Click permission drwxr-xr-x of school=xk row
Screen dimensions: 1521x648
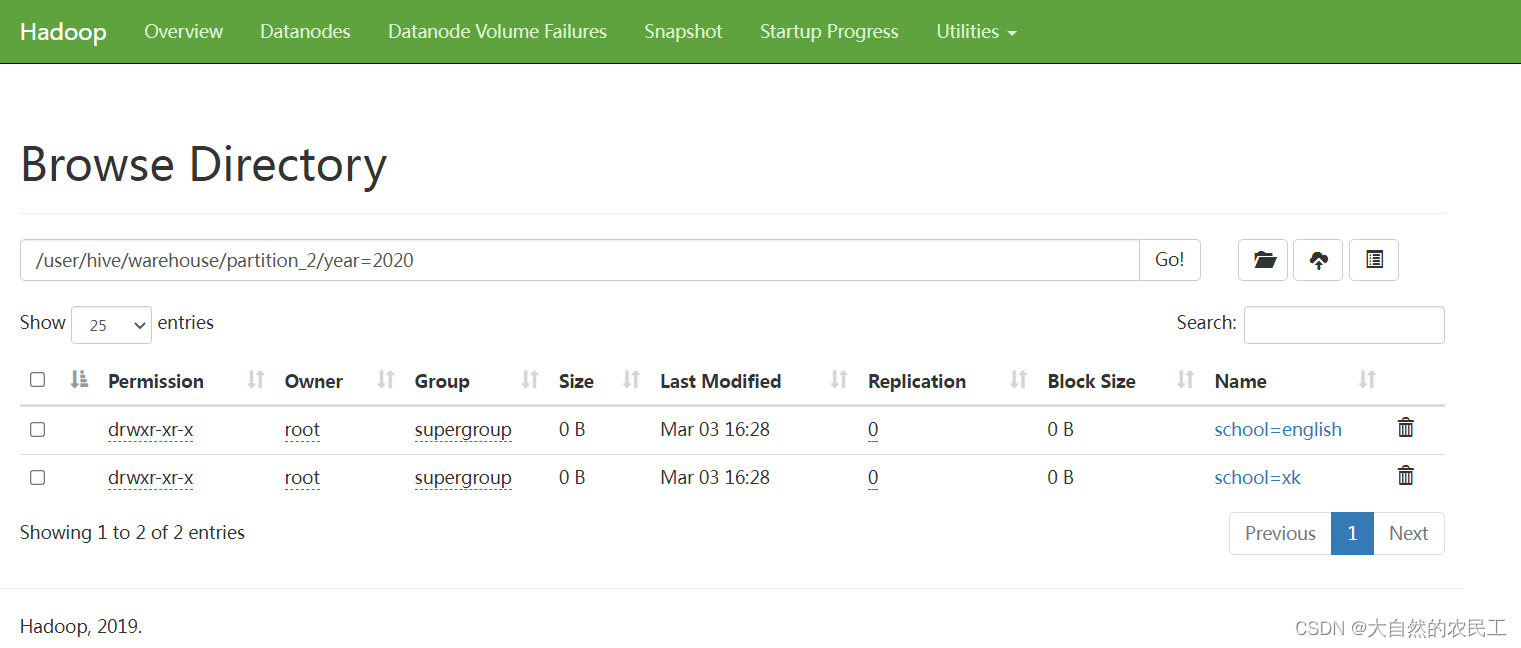click(150, 478)
